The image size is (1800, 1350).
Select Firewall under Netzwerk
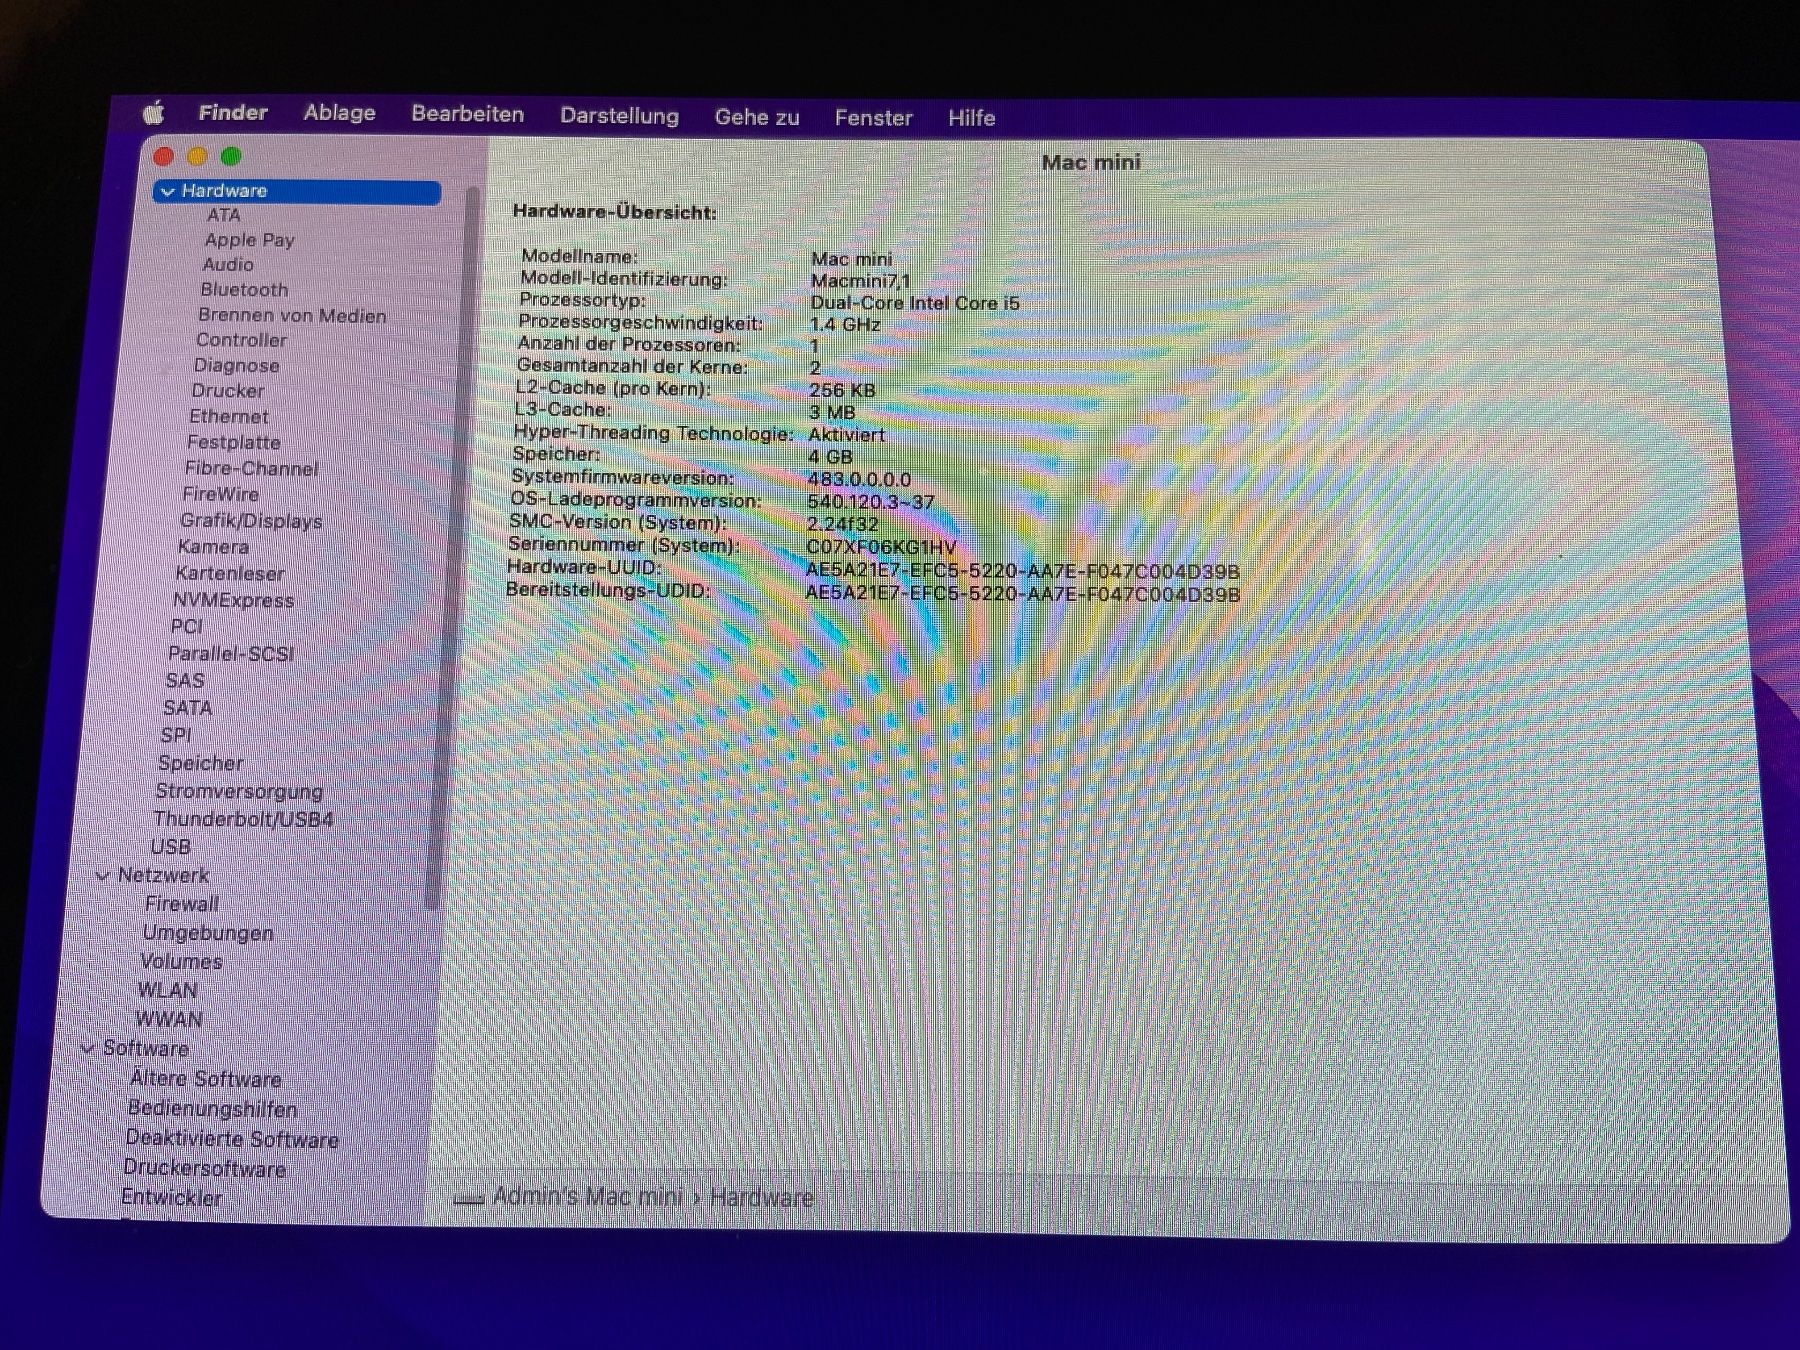tap(181, 904)
